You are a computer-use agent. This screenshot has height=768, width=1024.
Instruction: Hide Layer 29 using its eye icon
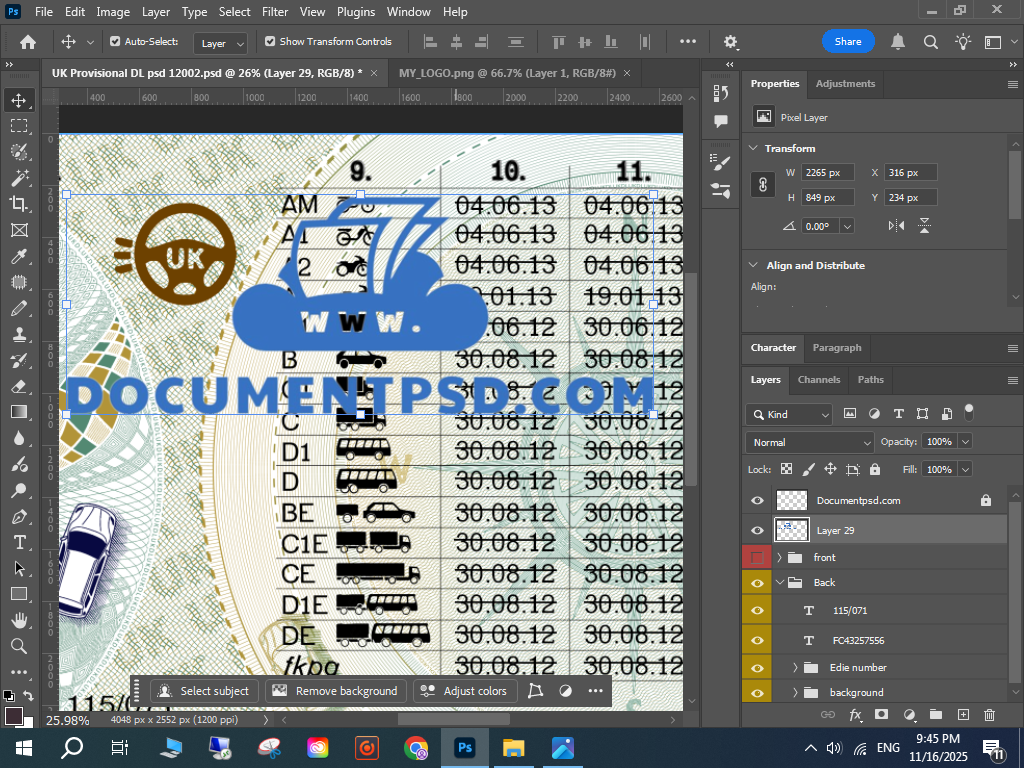pyautogui.click(x=757, y=530)
